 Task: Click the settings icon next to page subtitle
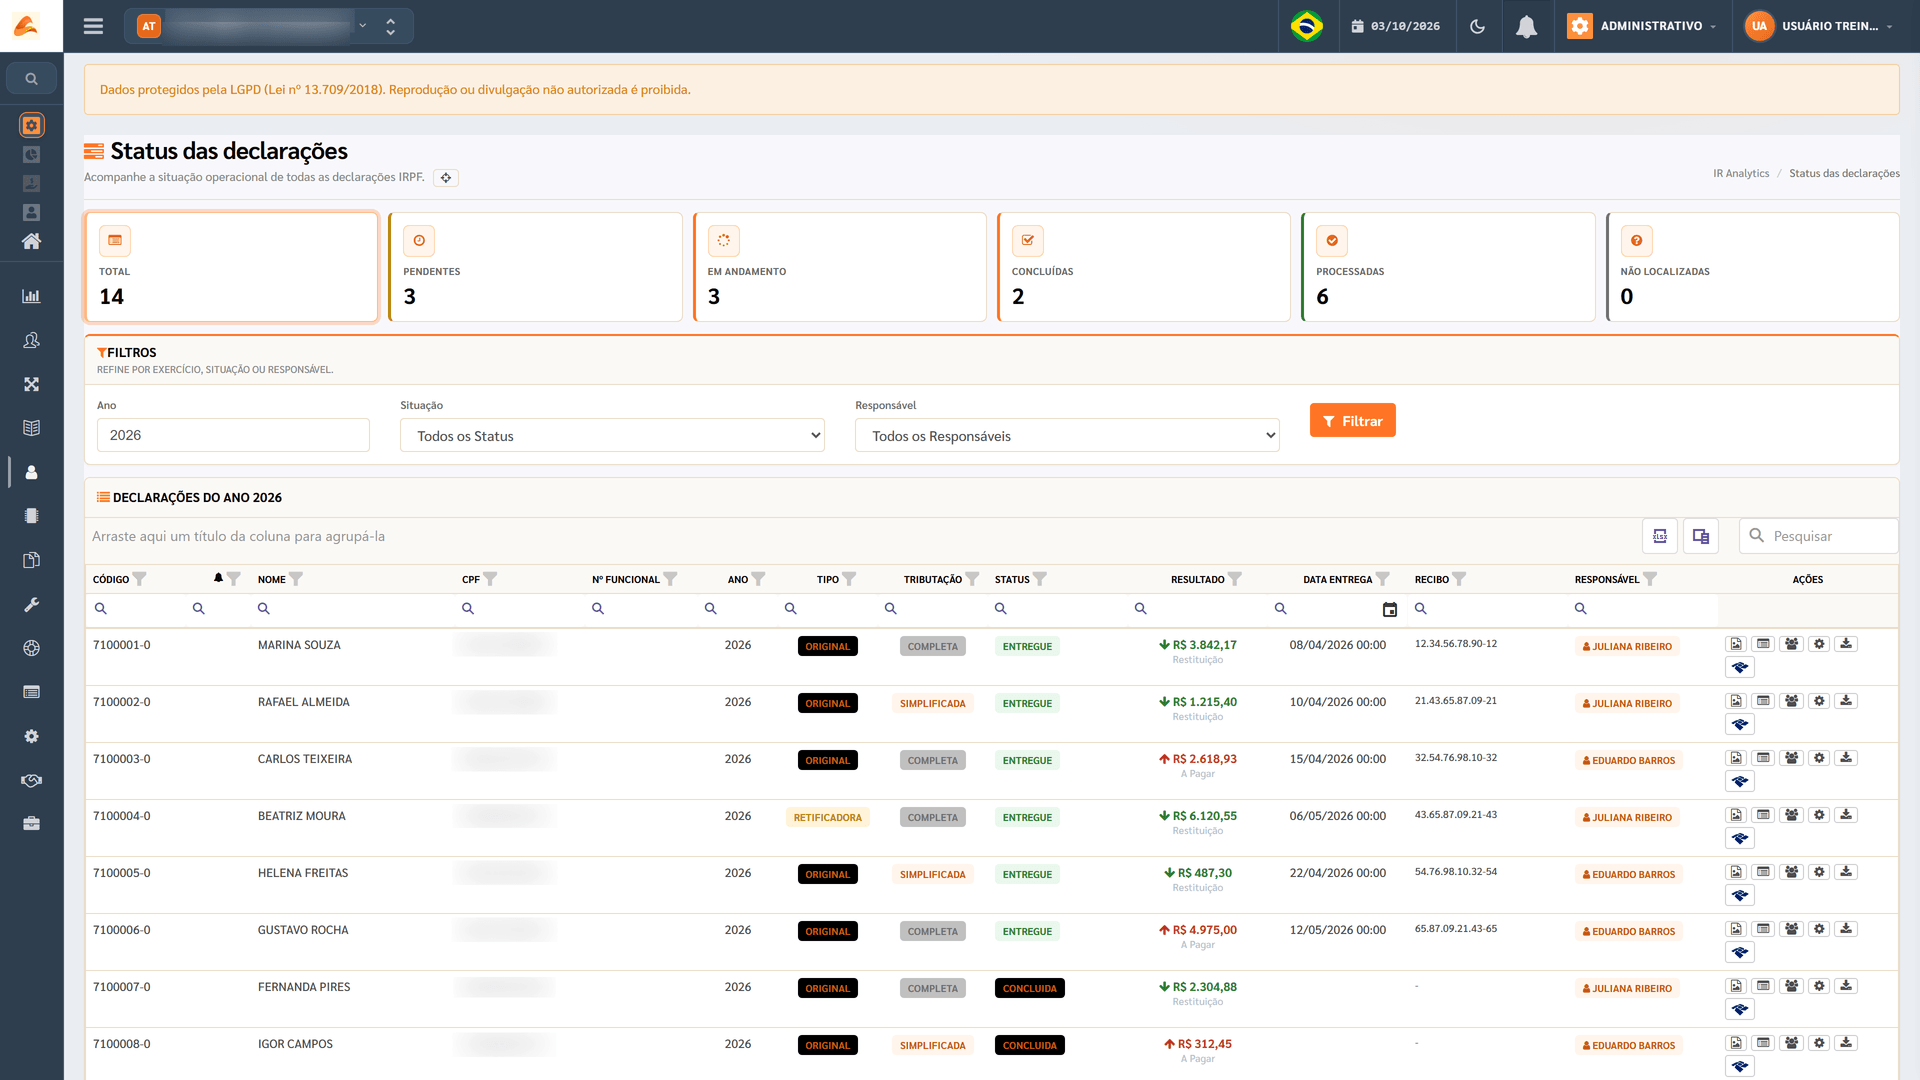click(446, 178)
